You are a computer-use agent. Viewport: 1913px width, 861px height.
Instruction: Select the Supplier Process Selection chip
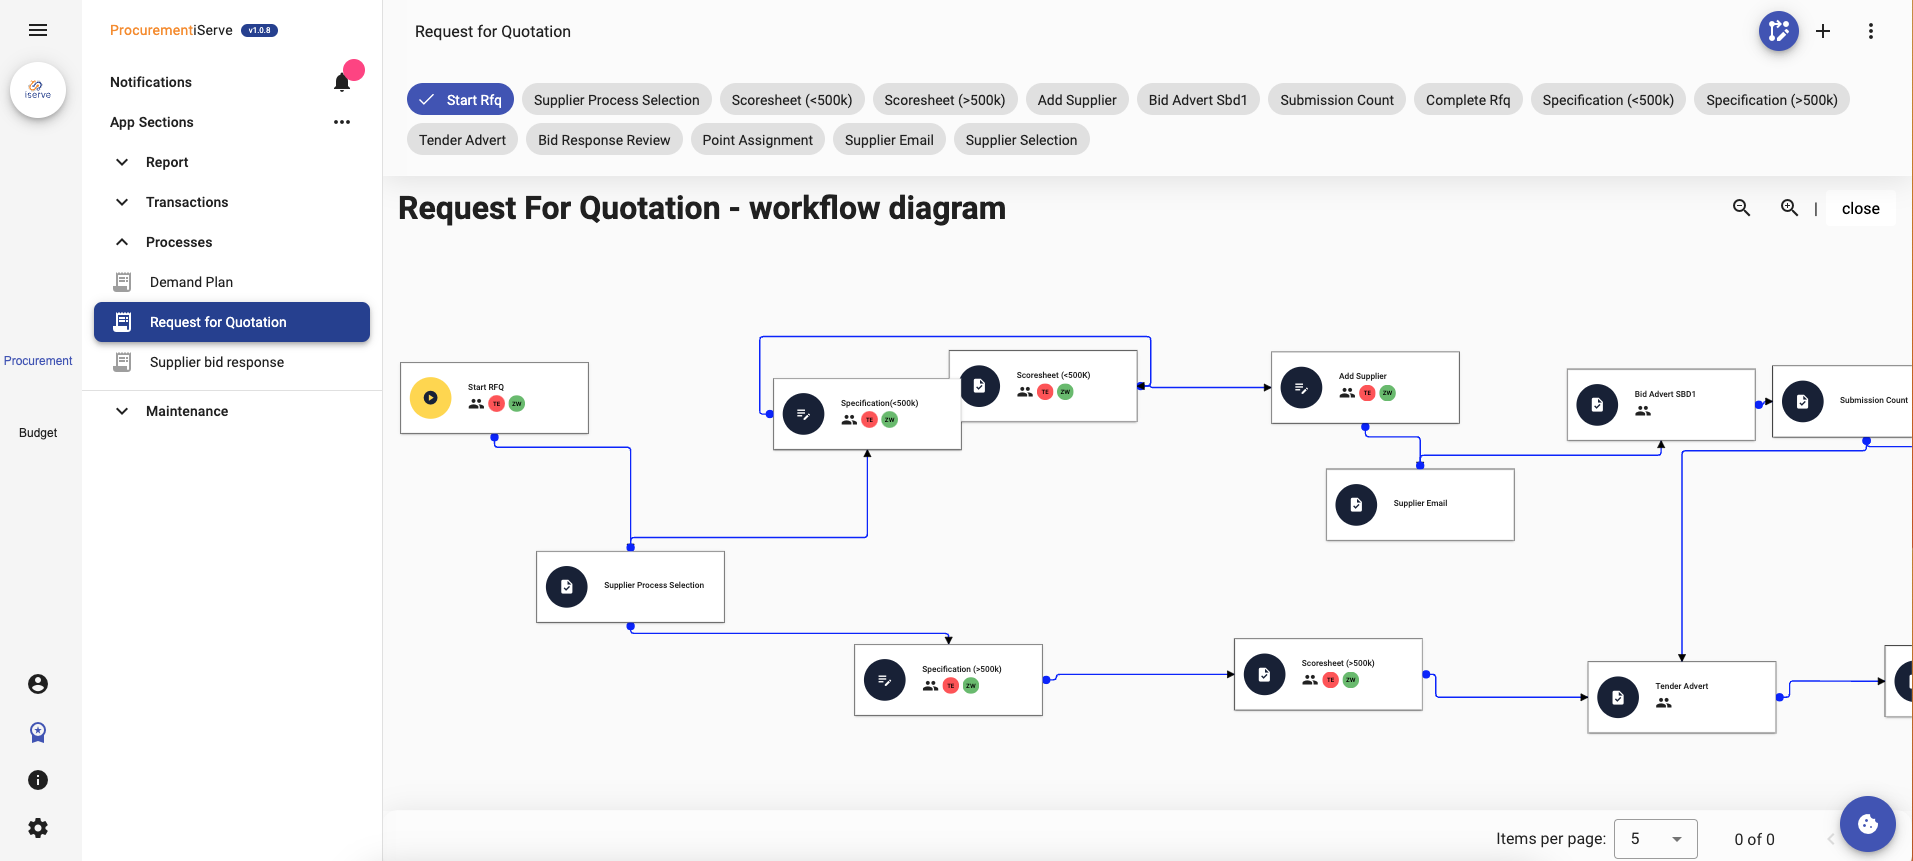coord(616,100)
